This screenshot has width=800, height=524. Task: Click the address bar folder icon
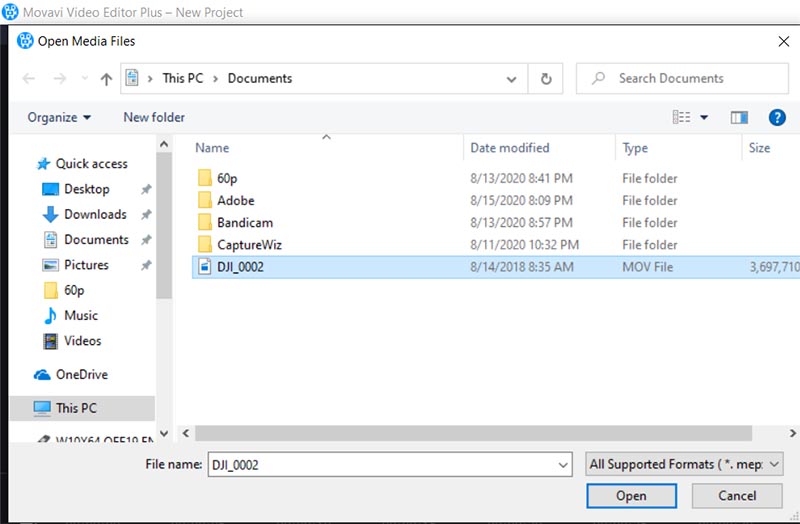pos(132,78)
